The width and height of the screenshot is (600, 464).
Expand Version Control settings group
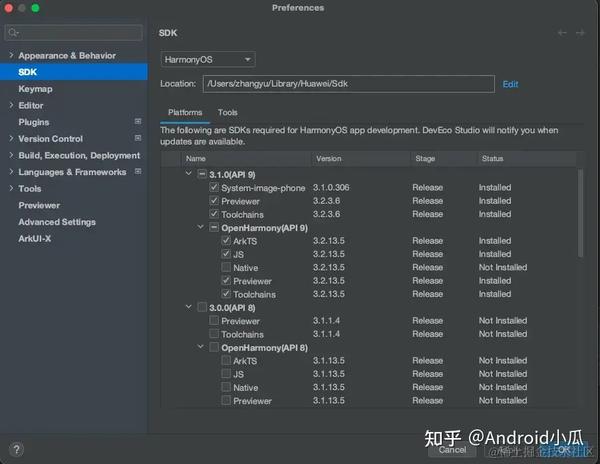[11, 138]
